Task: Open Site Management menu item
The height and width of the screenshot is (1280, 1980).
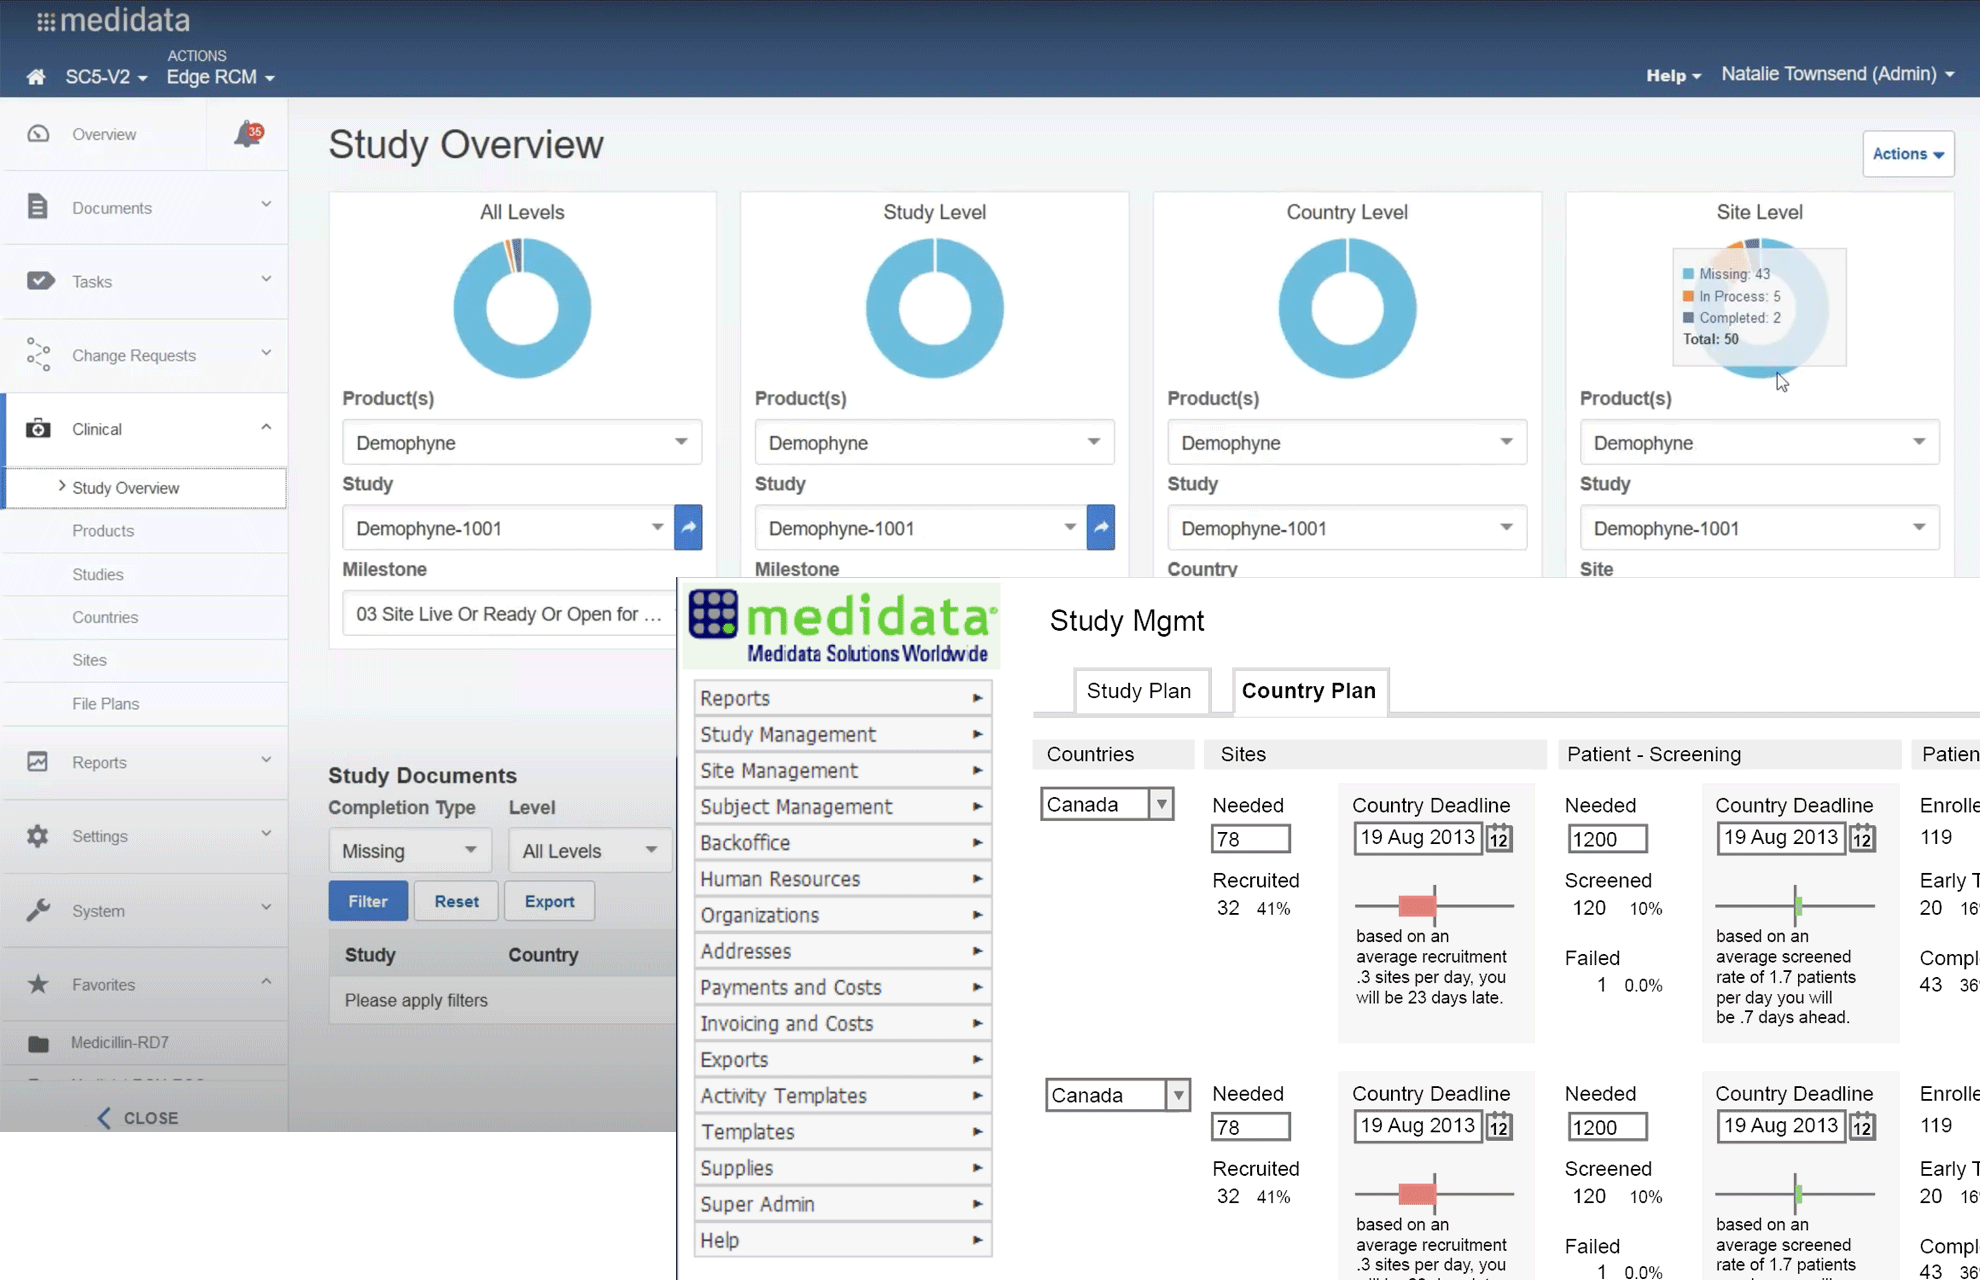Action: [842, 770]
